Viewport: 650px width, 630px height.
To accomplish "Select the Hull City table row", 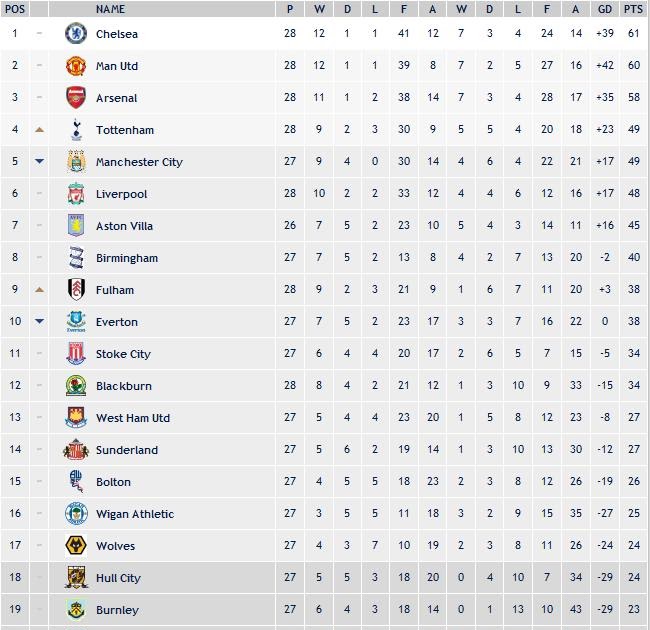I will coord(325,577).
